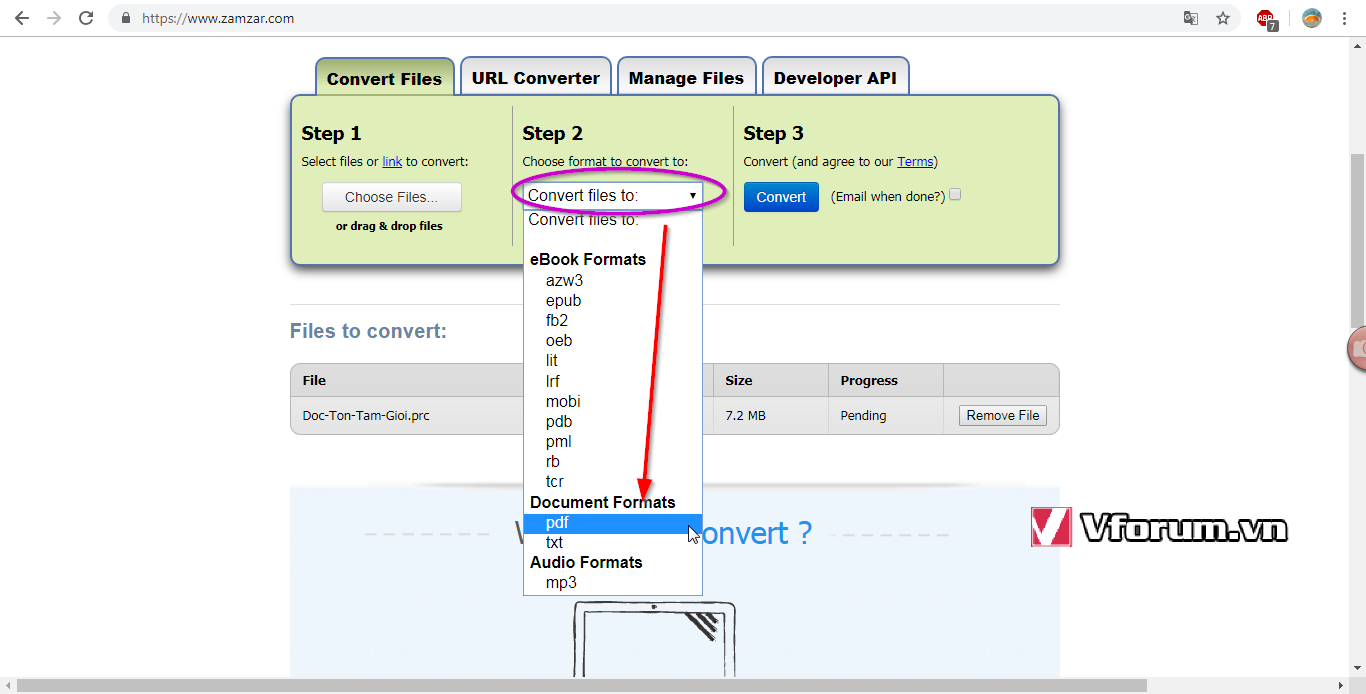Click the or drag & drop files text
Viewport: 1366px width, 694px height.
[389, 226]
